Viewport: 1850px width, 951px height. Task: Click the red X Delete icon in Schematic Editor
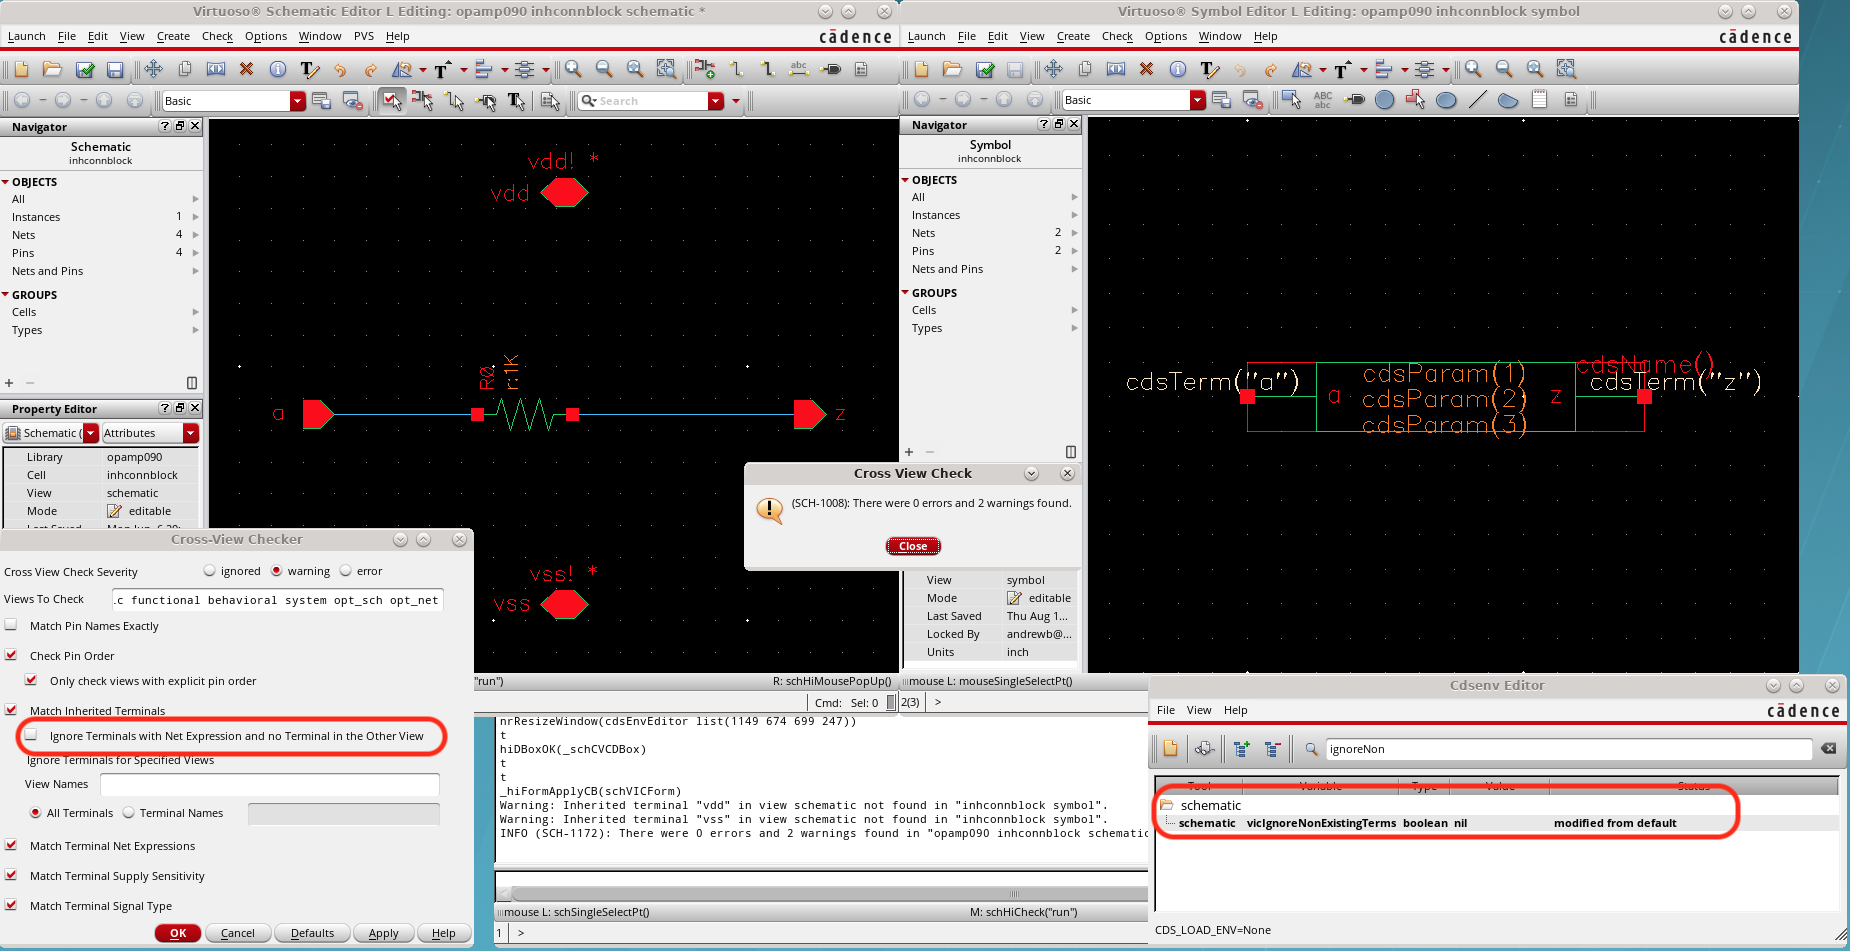pyautogui.click(x=247, y=69)
